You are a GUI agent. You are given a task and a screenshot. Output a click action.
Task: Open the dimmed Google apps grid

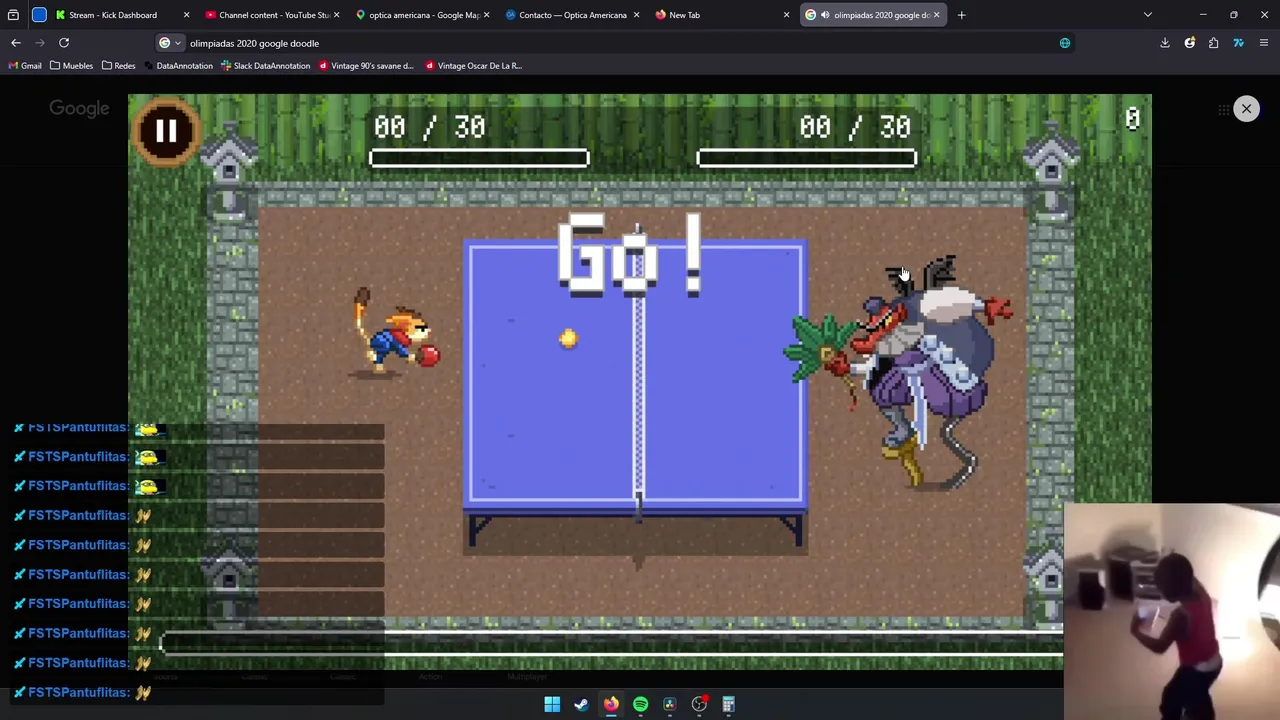tap(1224, 110)
